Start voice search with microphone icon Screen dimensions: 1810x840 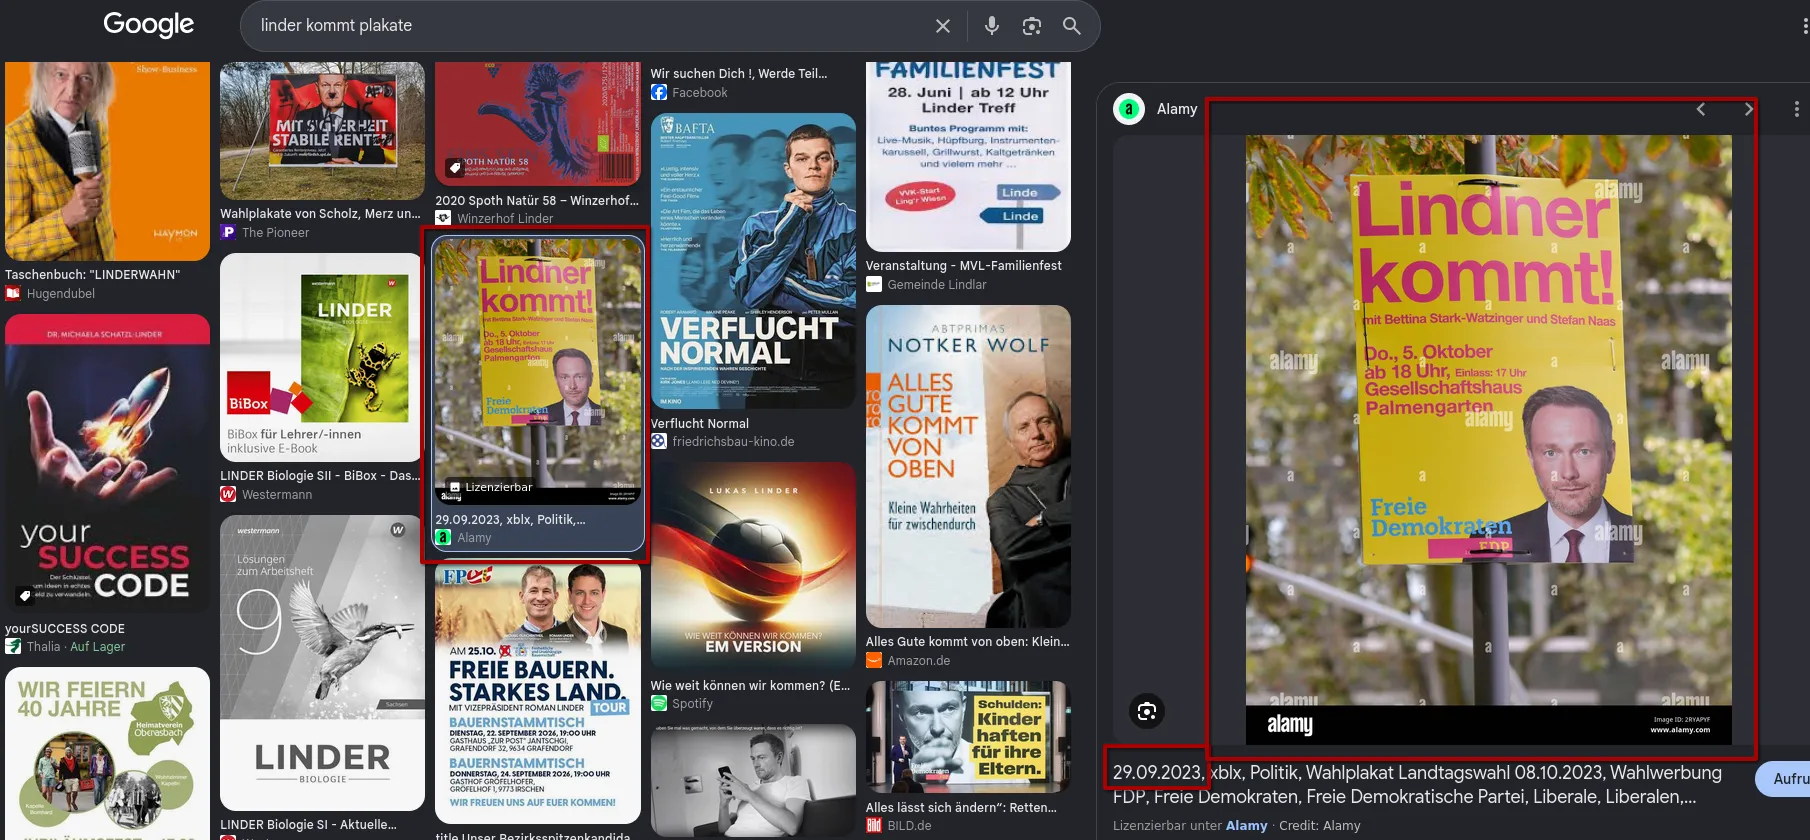(x=991, y=26)
